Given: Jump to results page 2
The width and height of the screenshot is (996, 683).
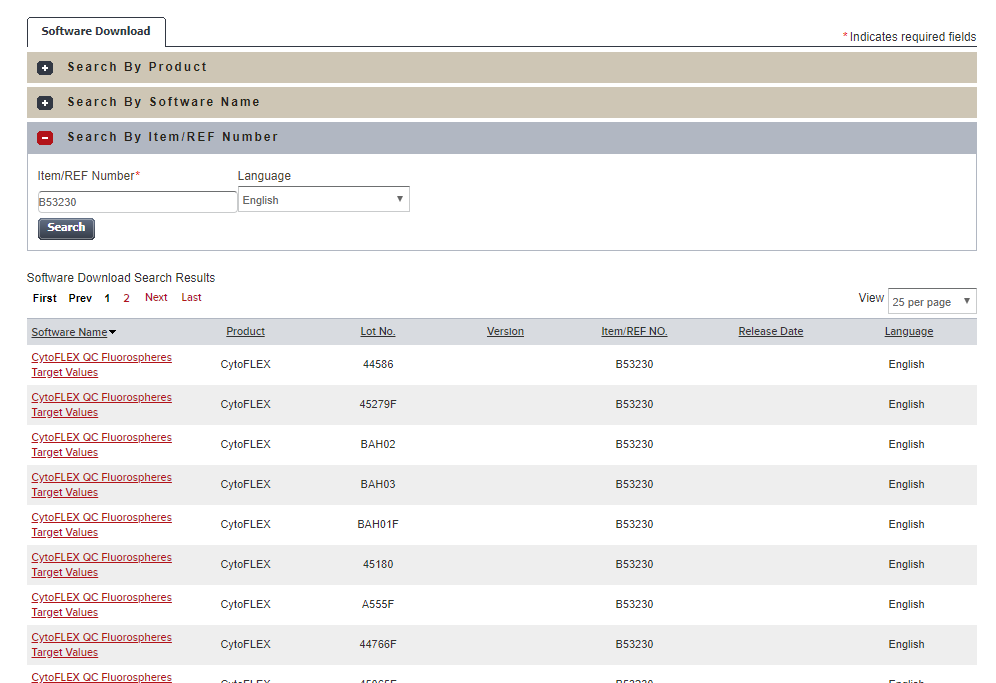Looking at the screenshot, I should tap(126, 298).
